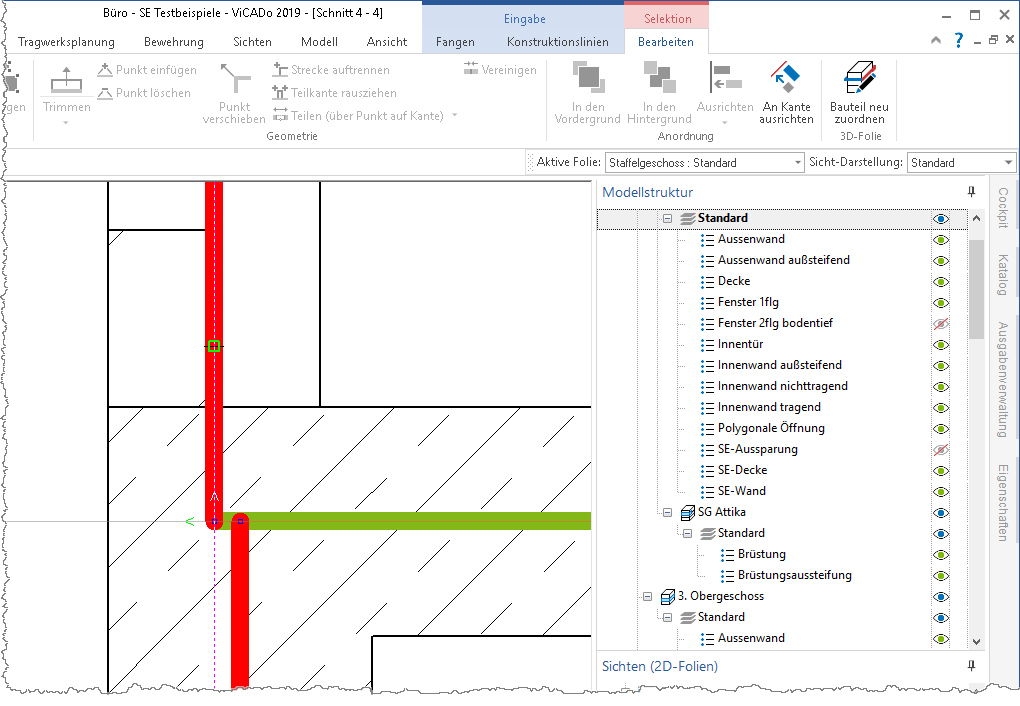Image resolution: width=1020 pixels, height=706 pixels.
Task: Show Fenster 2flg bodentief layer
Action: tap(941, 323)
